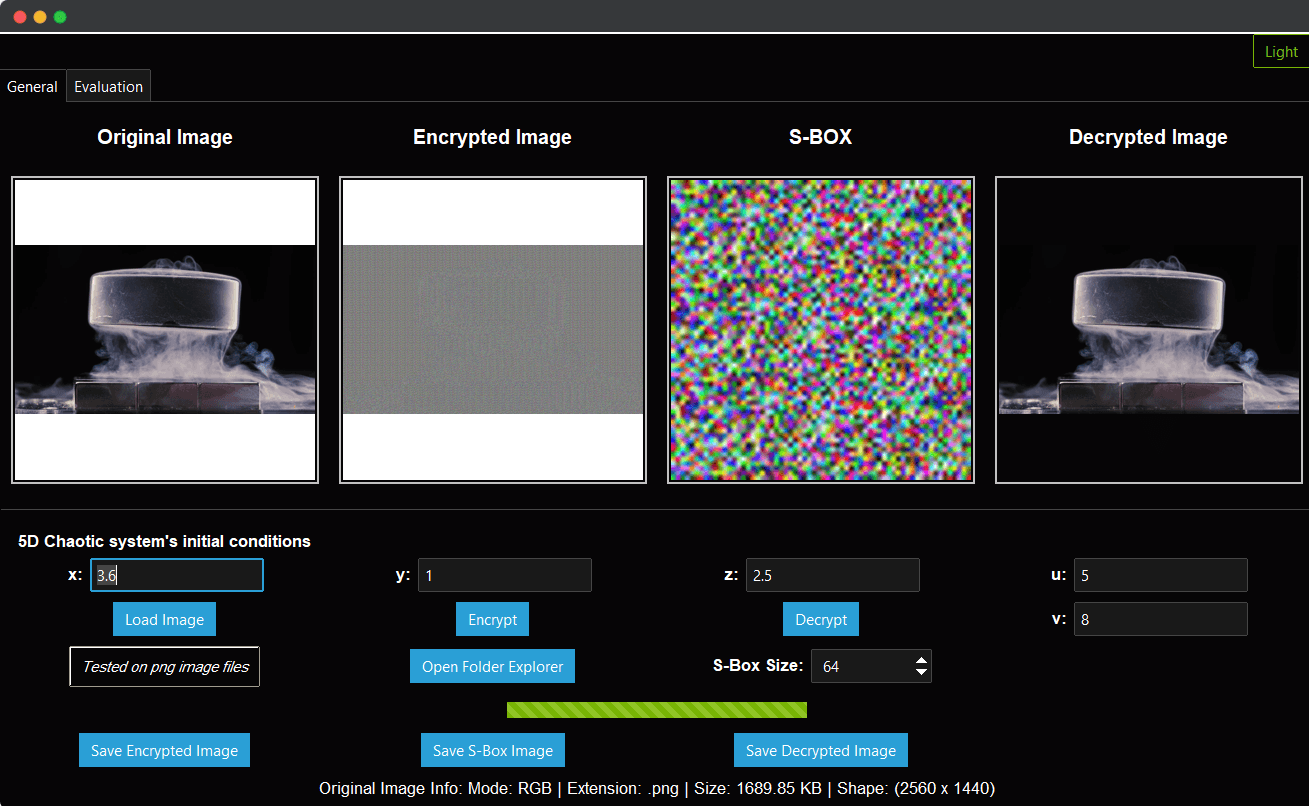
Task: Switch to the Evaluation tab
Action: [x=108, y=86]
